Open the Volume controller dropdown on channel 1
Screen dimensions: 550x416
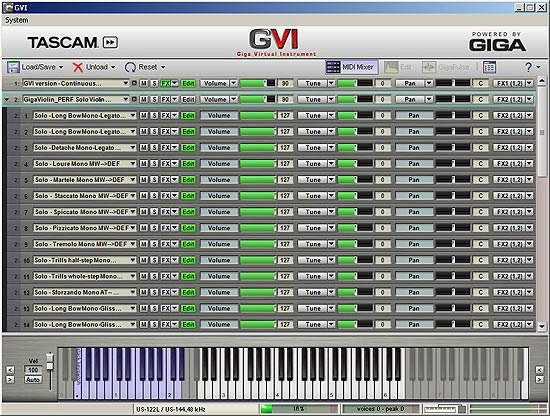pos(234,83)
